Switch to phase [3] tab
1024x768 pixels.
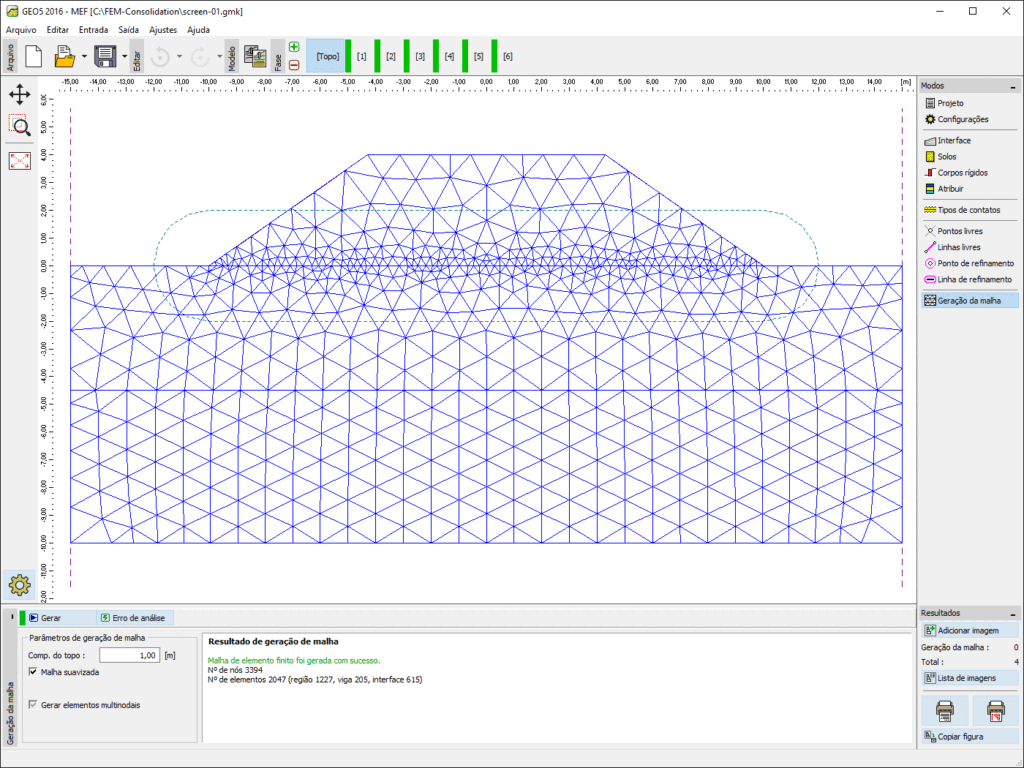[x=420, y=56]
